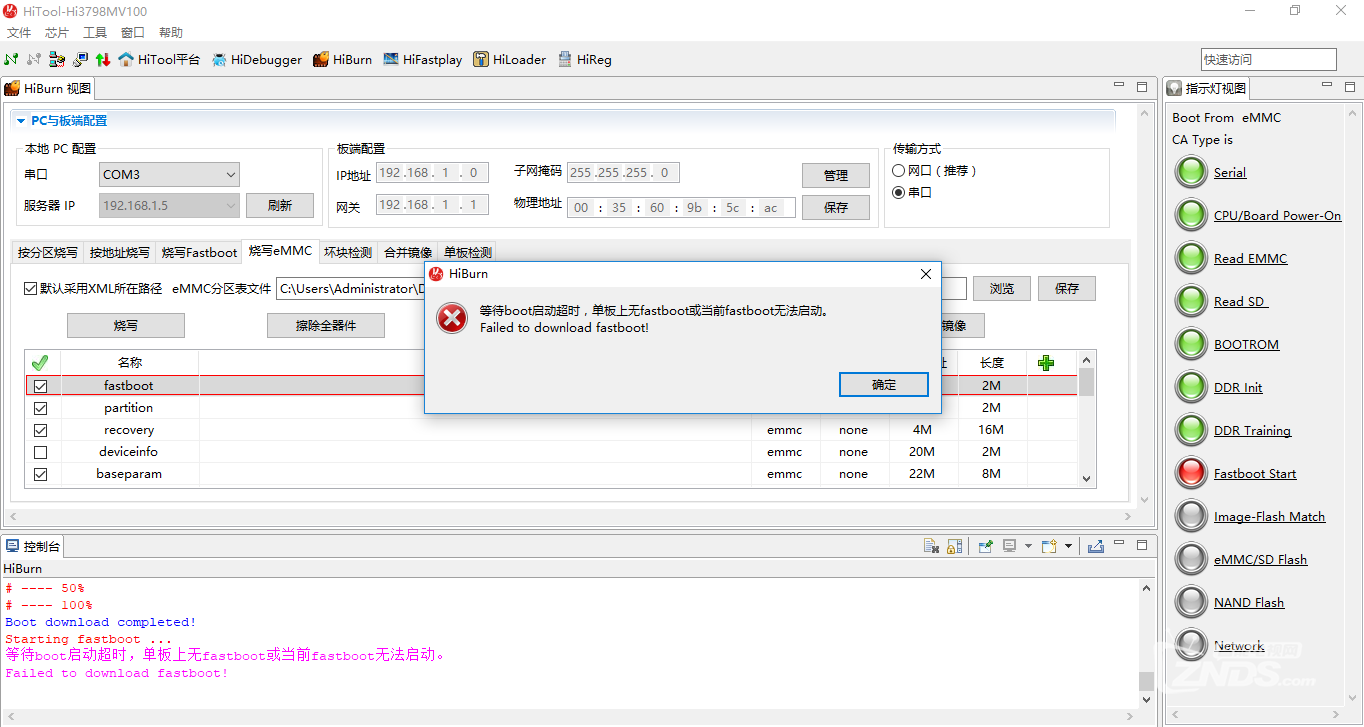Click the grey disconnect icon in toolbar
Image resolution: width=1364 pixels, height=727 pixels.
[x=34, y=60]
